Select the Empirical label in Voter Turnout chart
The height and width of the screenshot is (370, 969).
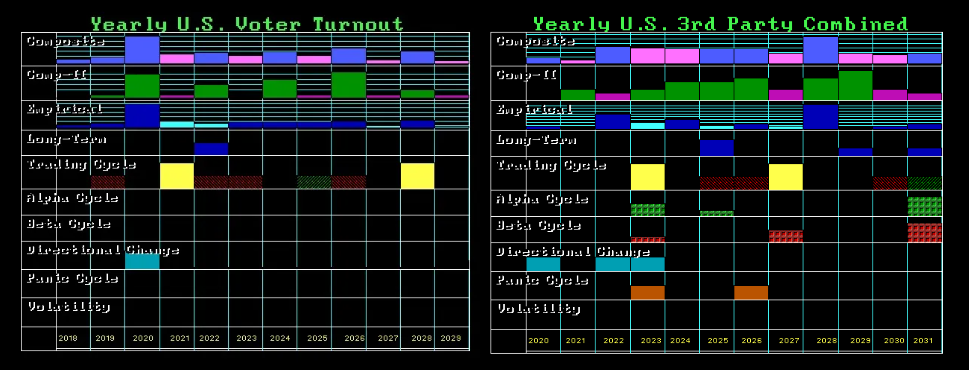point(64,109)
